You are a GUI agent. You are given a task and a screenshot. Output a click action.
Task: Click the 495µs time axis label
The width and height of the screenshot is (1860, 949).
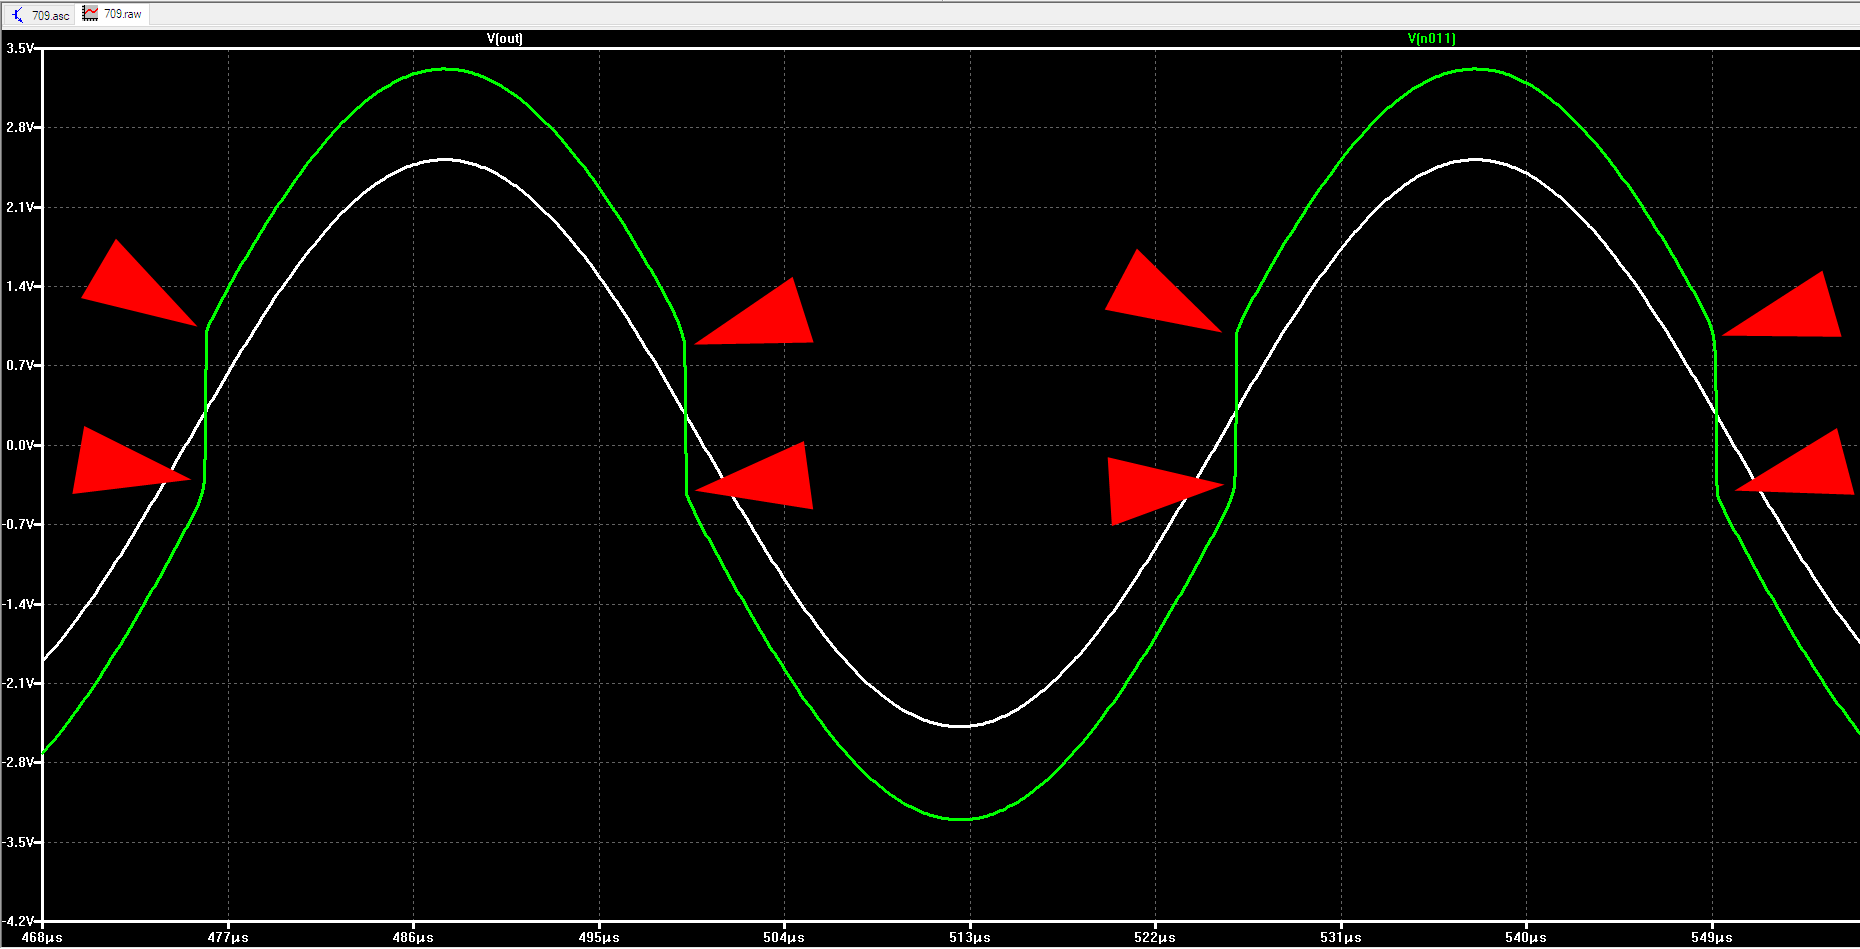(599, 938)
